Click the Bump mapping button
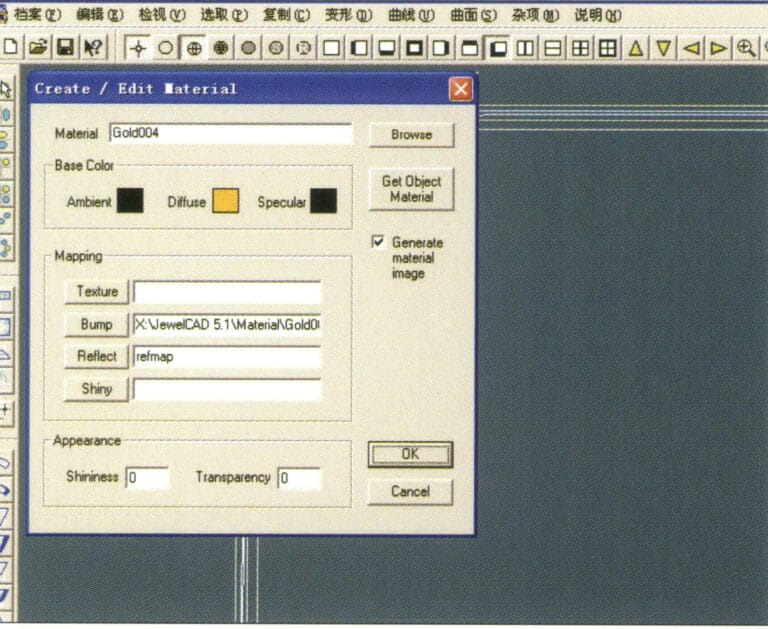Screen dimensions: 768x629 pyautogui.click(x=97, y=324)
